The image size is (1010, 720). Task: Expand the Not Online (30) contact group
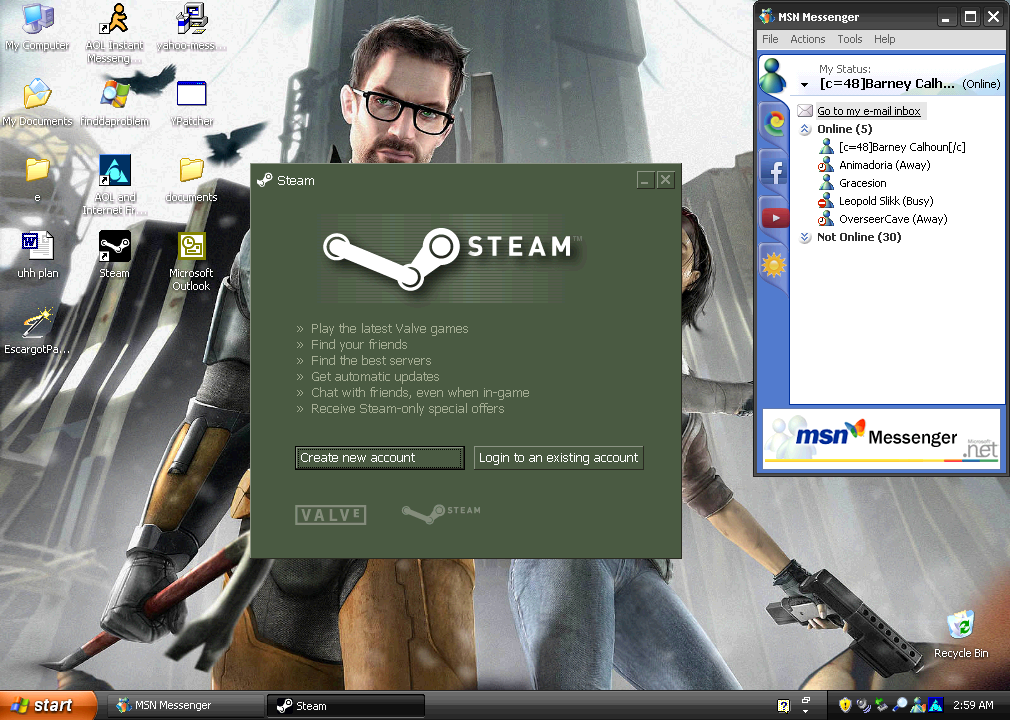[x=805, y=237]
